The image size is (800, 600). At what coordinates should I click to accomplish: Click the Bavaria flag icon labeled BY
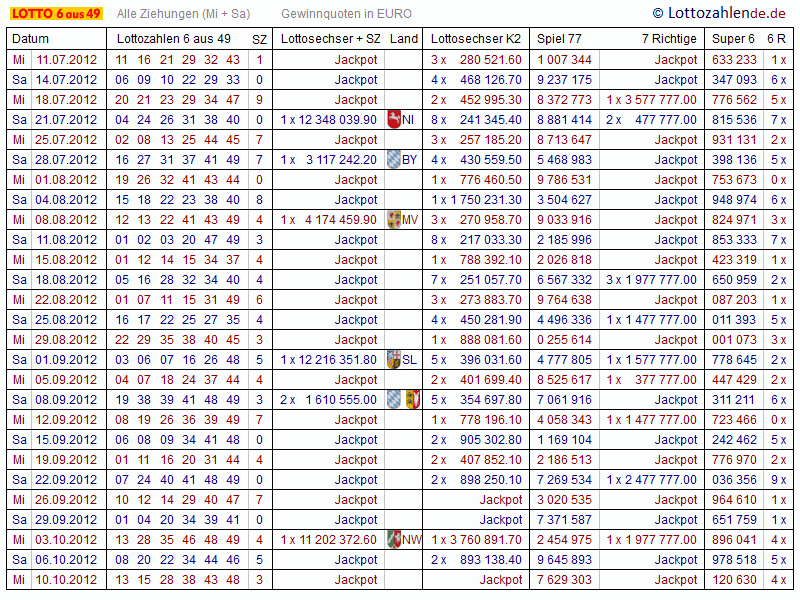pos(393,160)
